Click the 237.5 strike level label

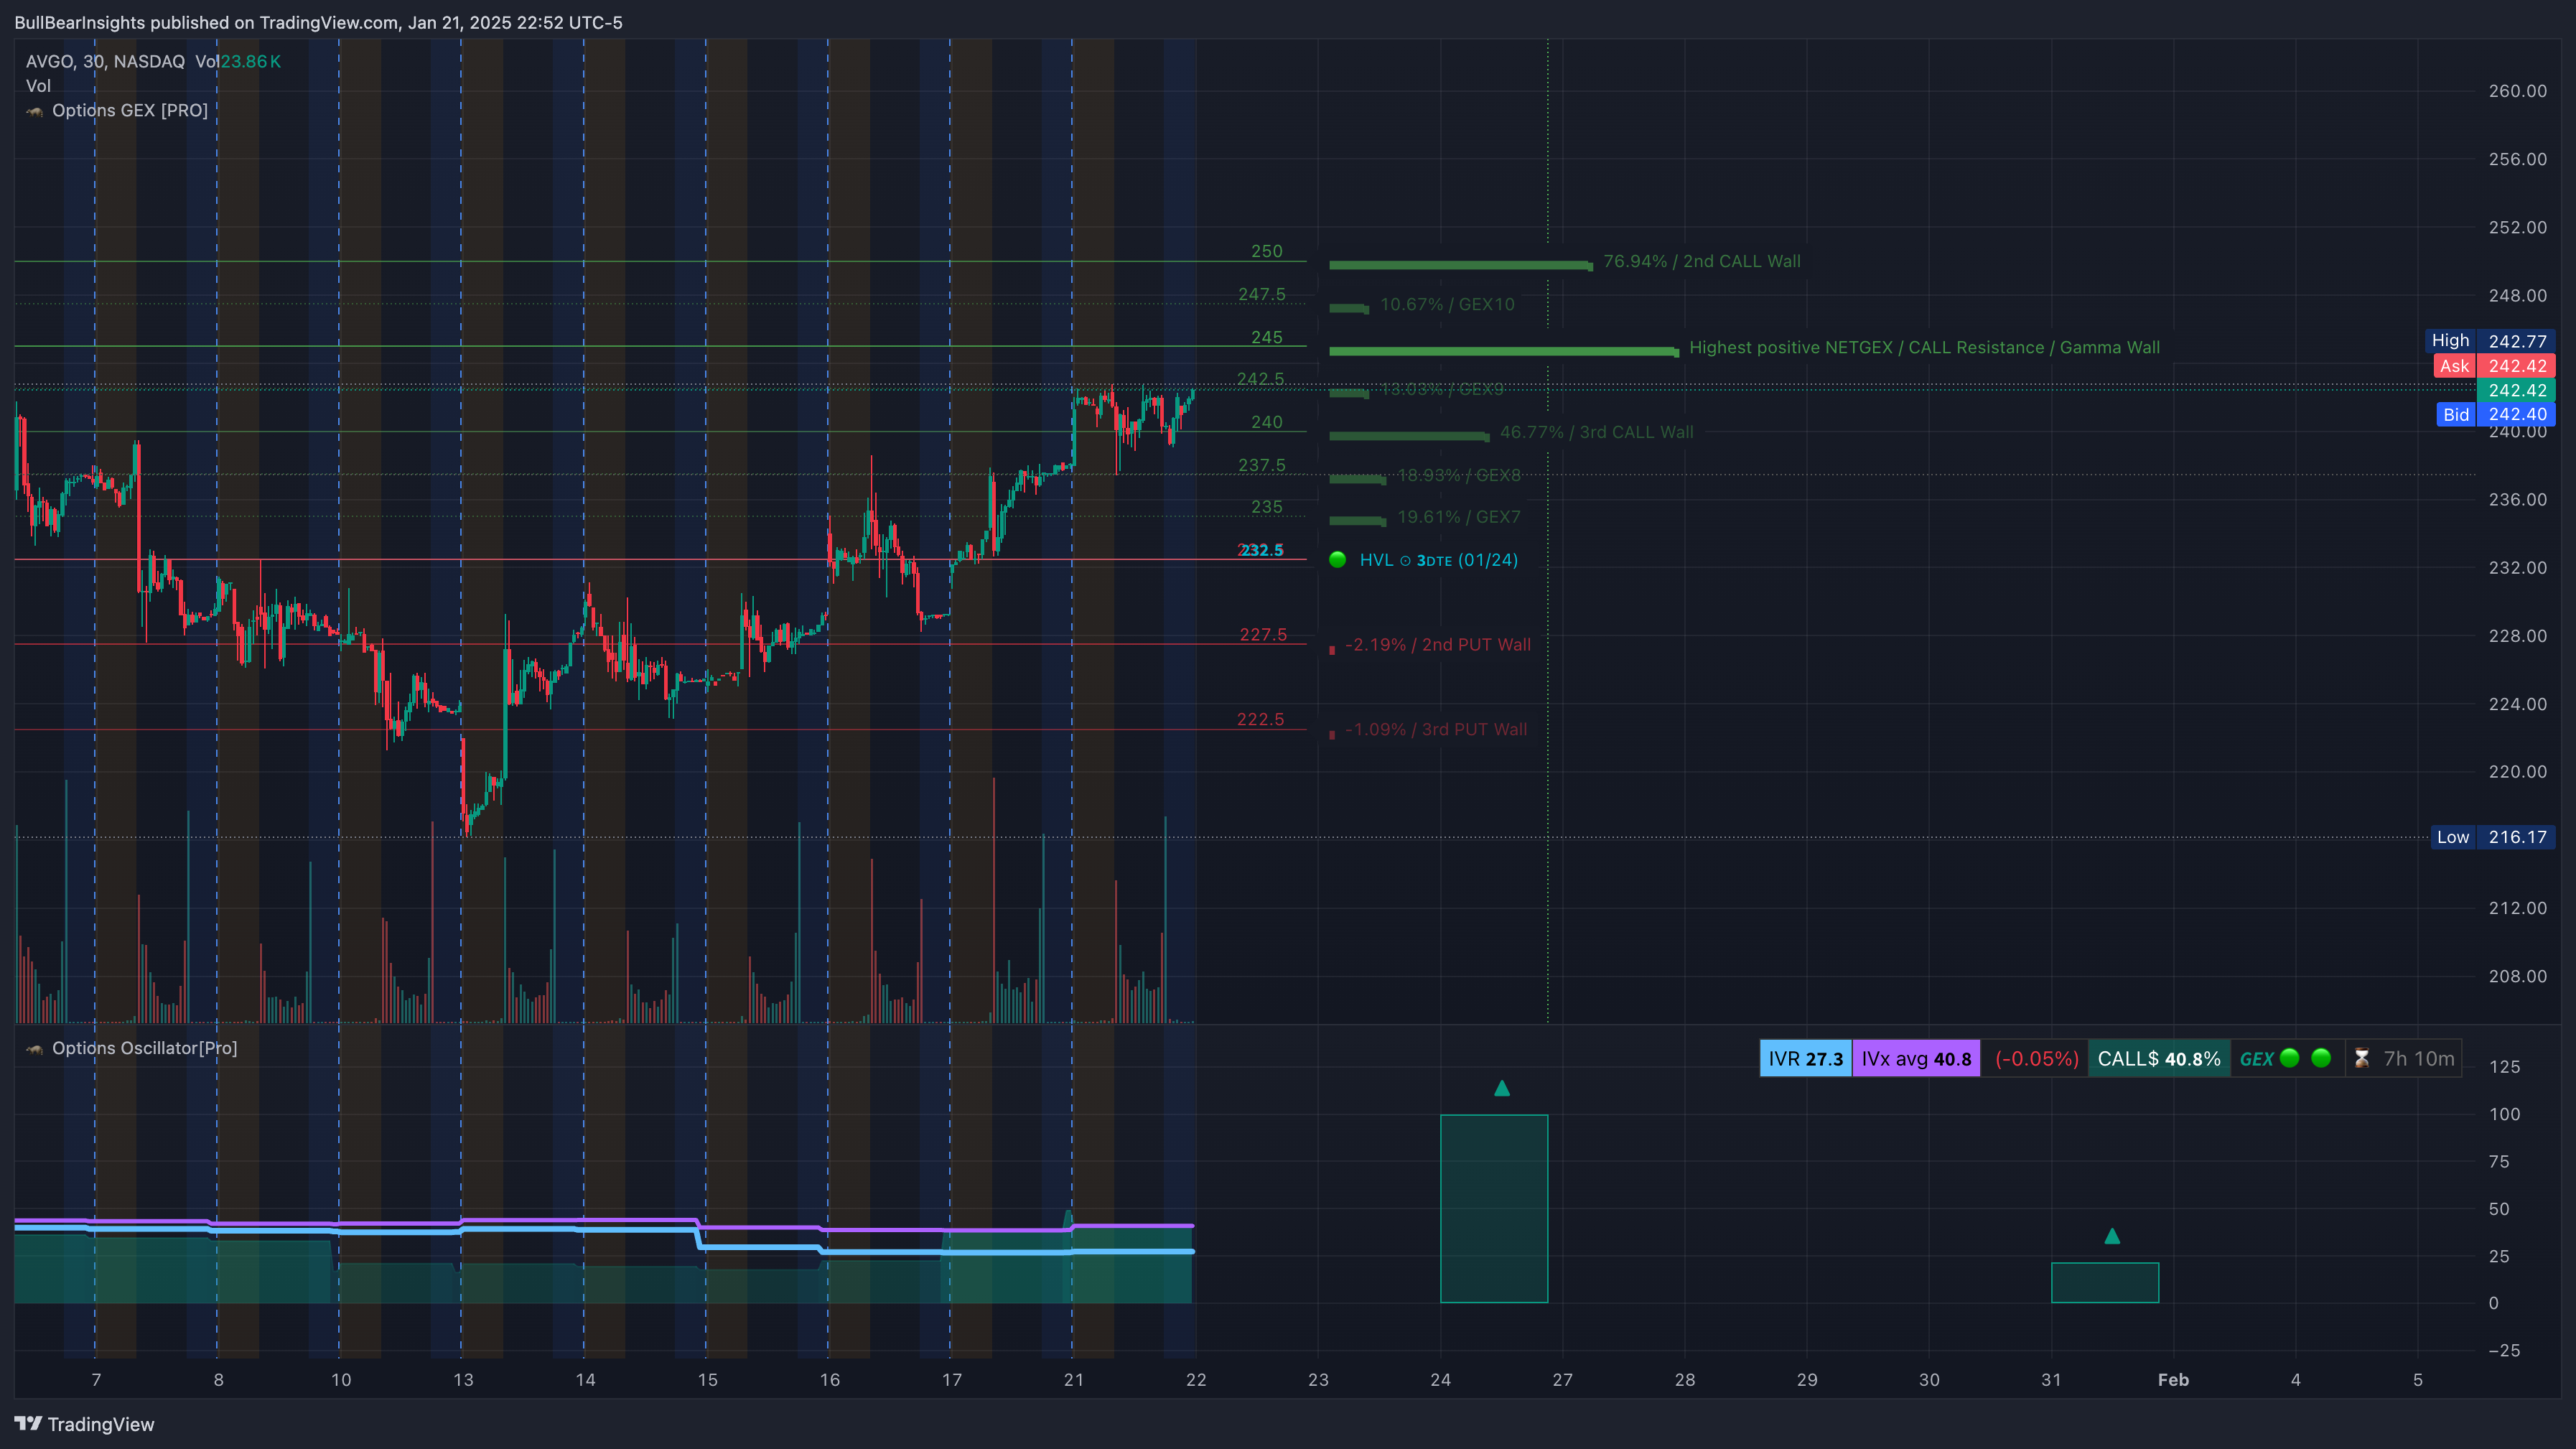(1261, 466)
